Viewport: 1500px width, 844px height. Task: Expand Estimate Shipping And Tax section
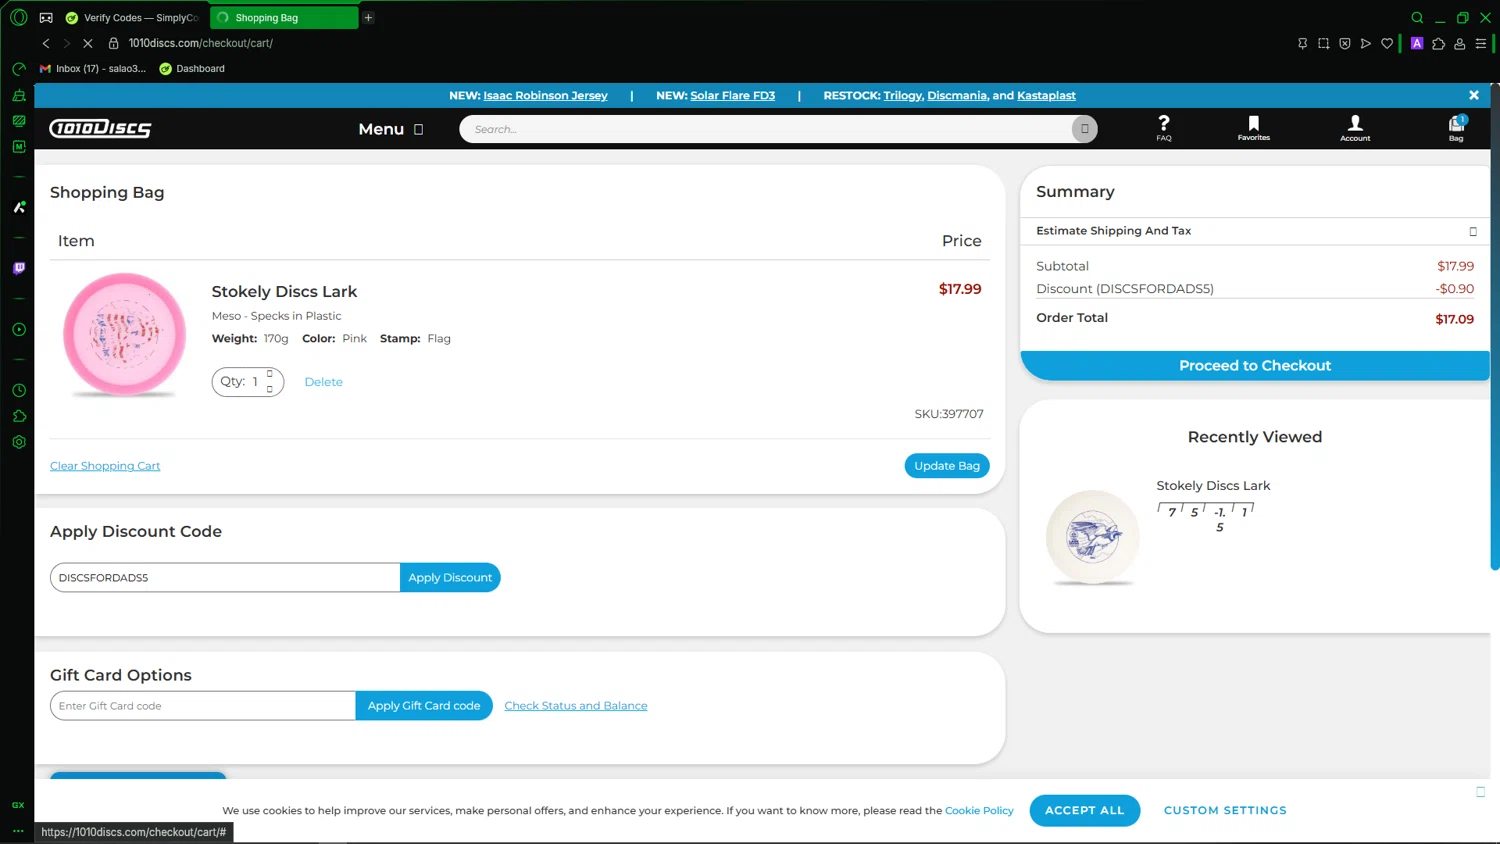pyautogui.click(x=1255, y=231)
